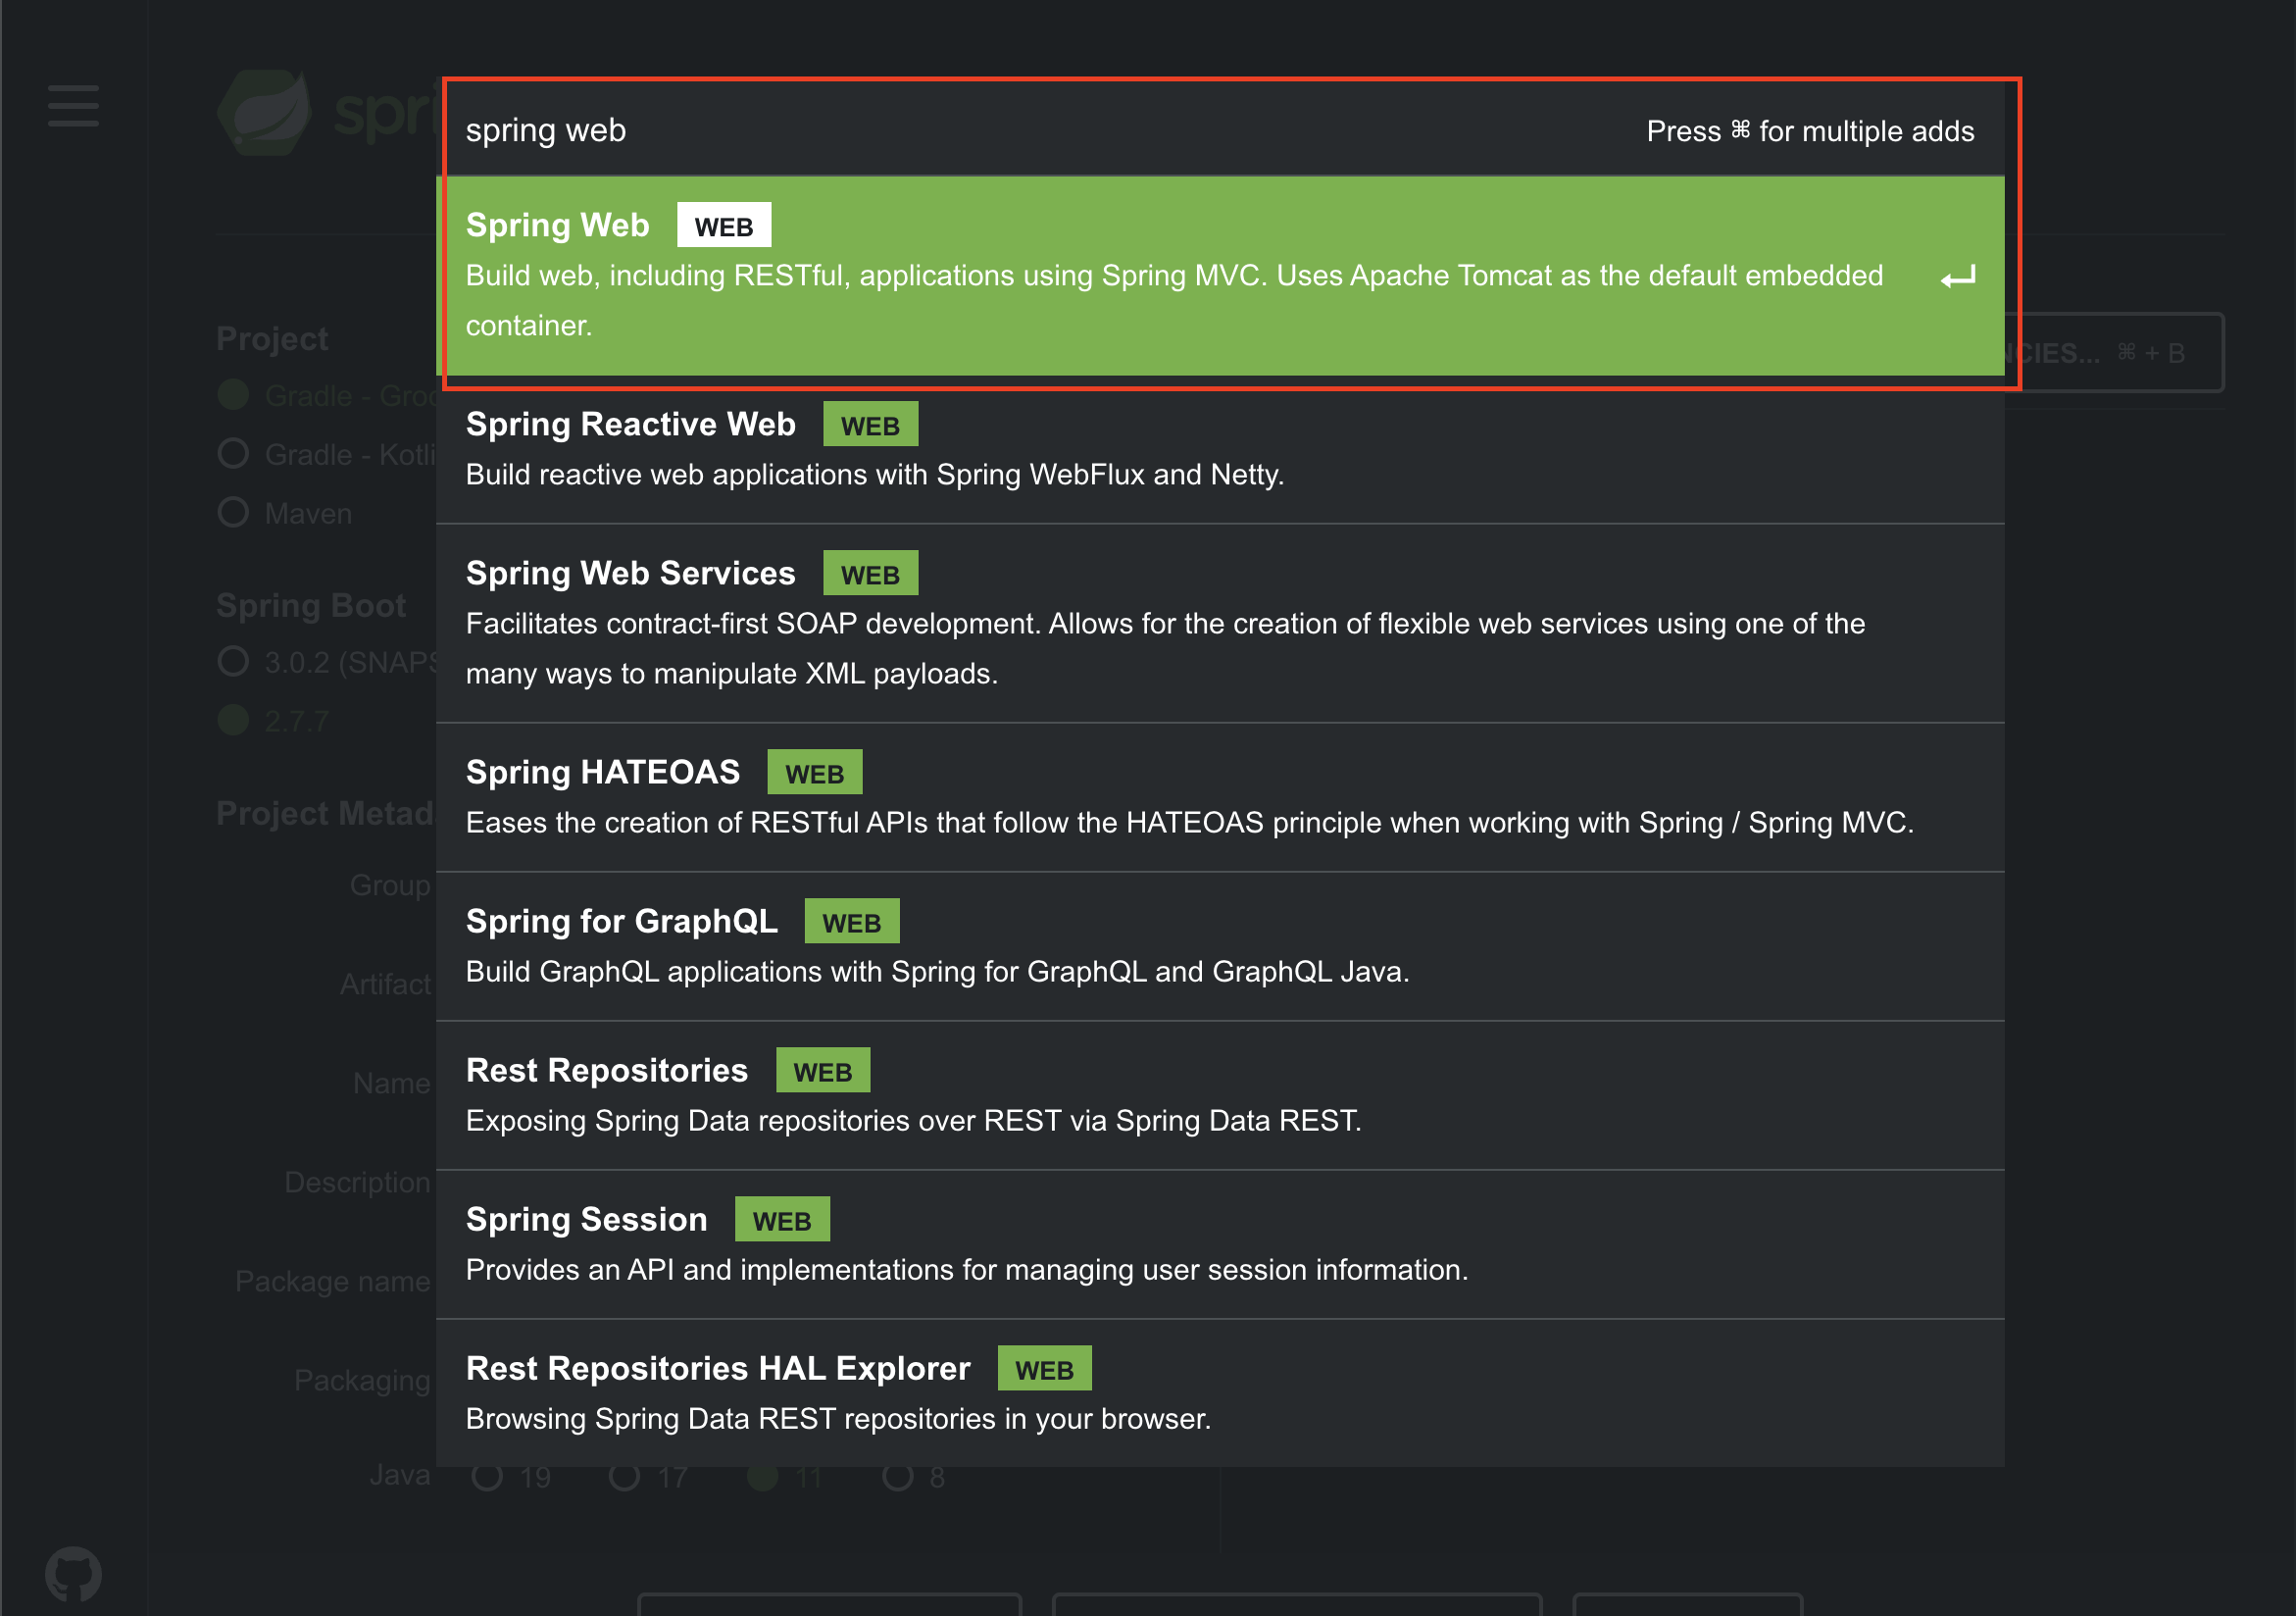
Task: Select the Maven project radio button
Action: (233, 513)
